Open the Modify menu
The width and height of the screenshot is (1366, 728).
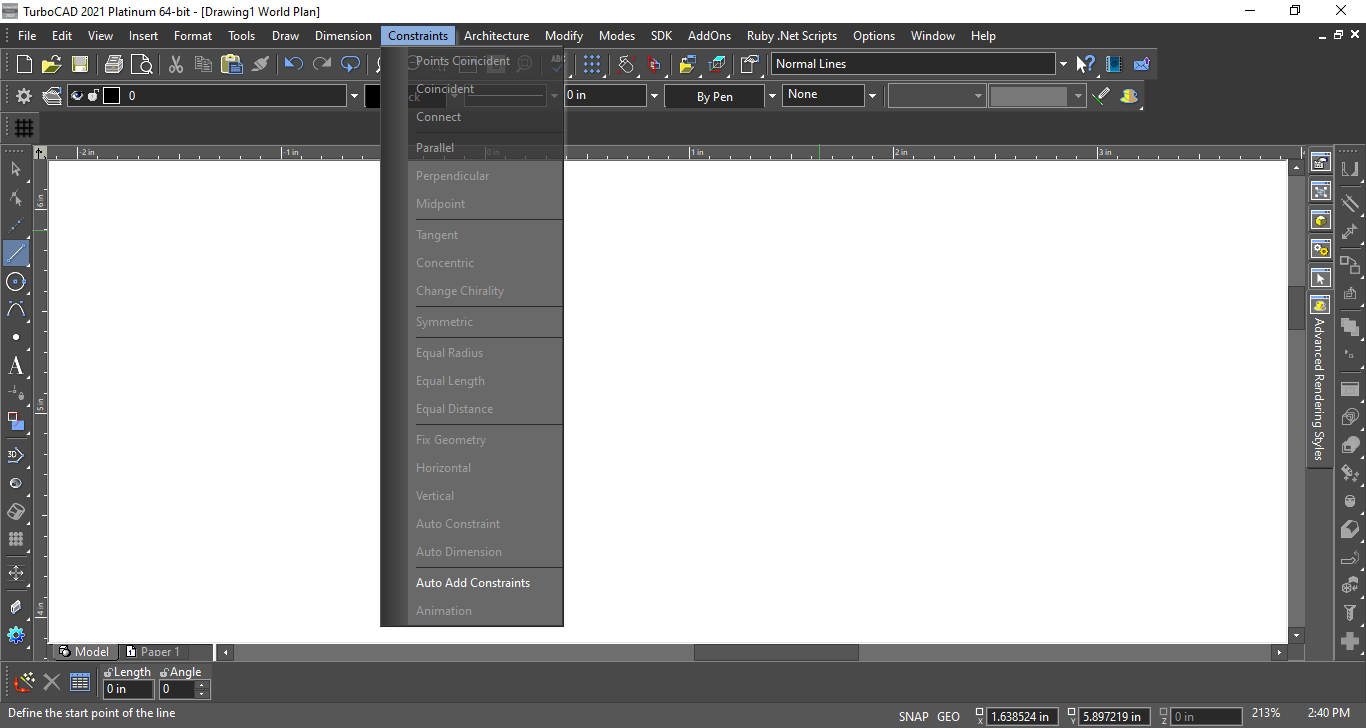564,36
